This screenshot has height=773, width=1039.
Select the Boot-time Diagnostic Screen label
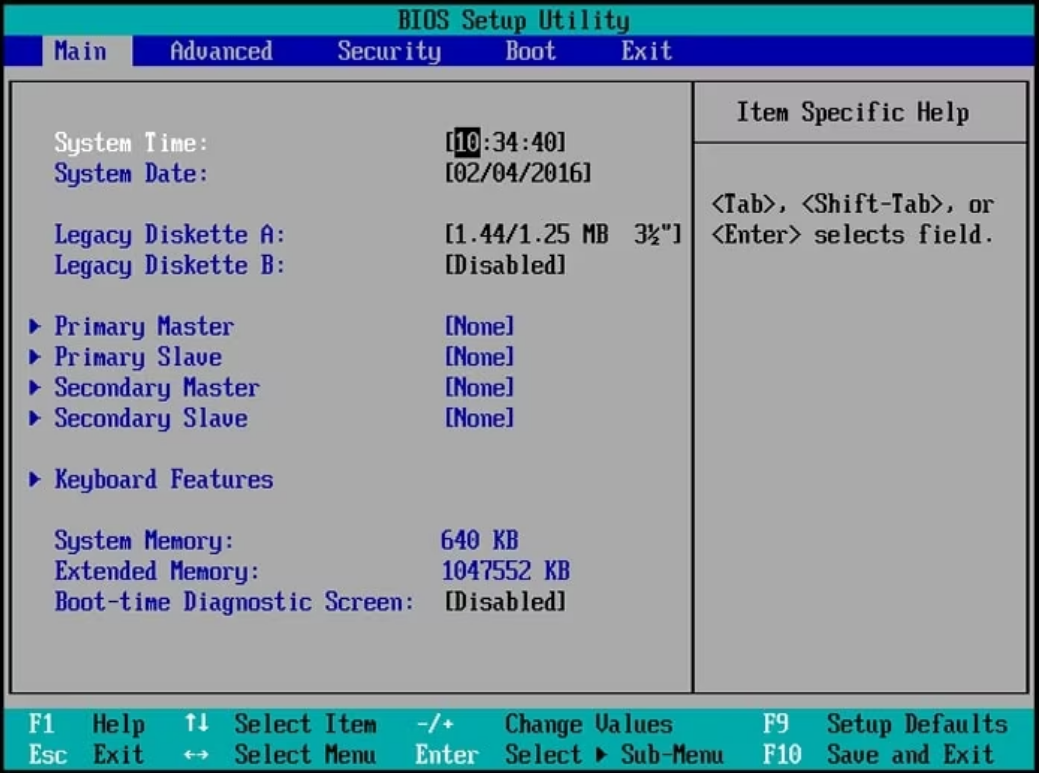coord(234,602)
